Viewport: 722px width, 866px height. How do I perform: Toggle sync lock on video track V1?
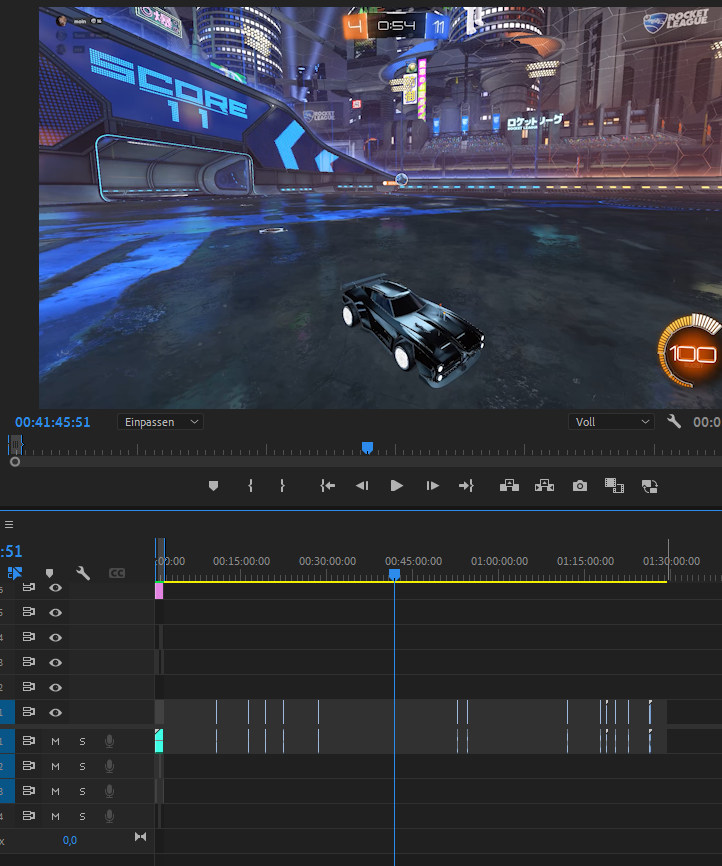click(29, 712)
